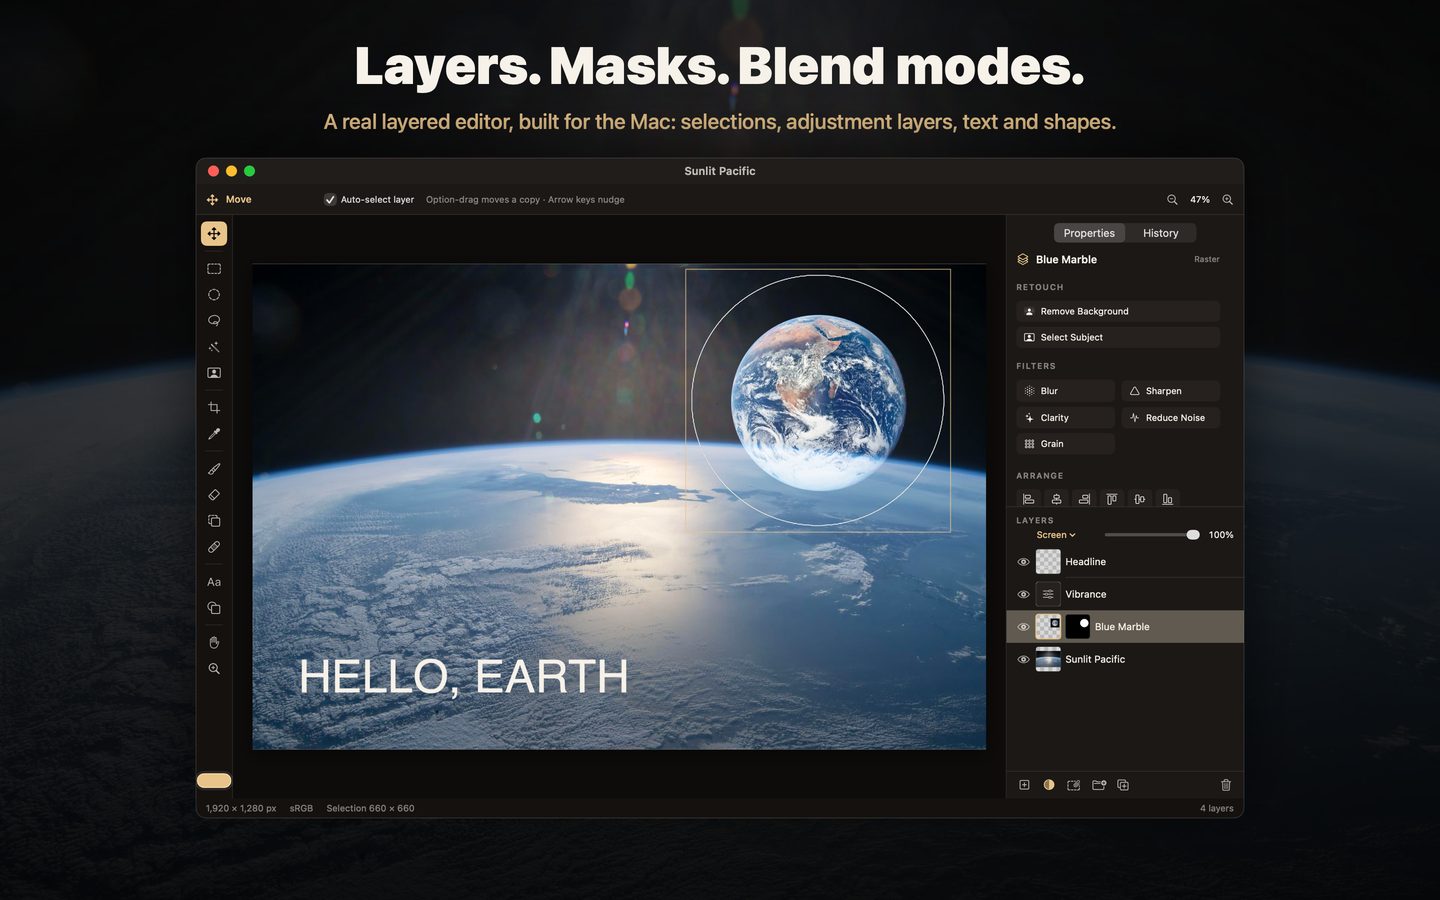Image resolution: width=1440 pixels, height=900 pixels.
Task: Duplicate the selected layer
Action: tap(1123, 785)
